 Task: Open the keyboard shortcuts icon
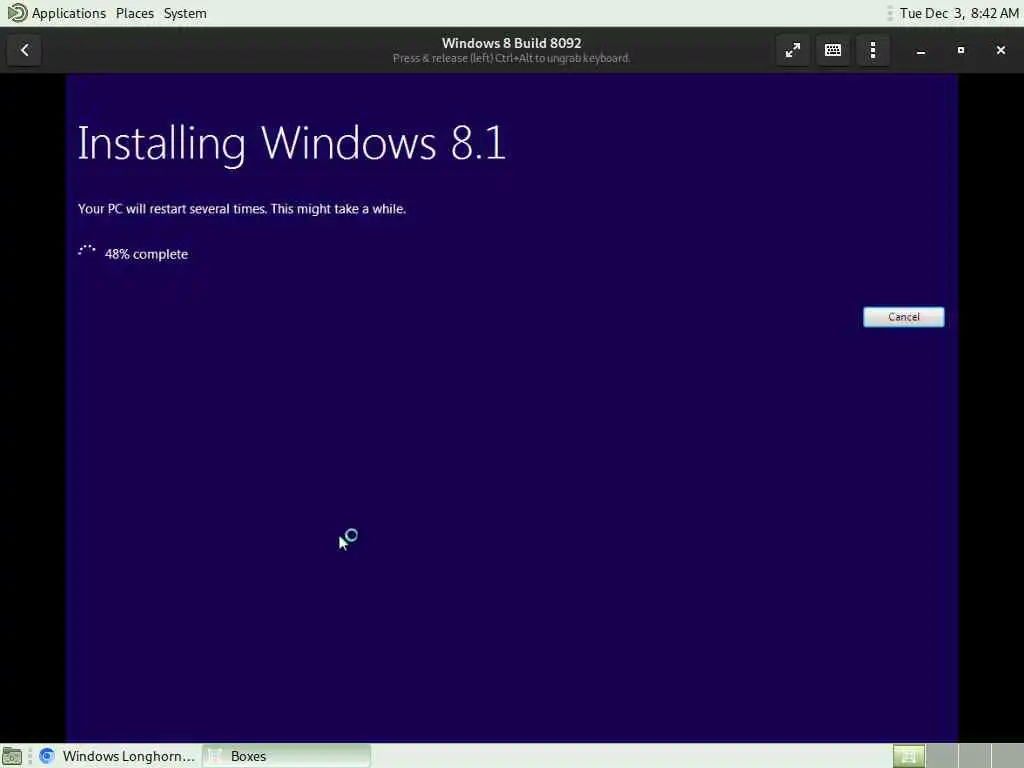pos(833,50)
